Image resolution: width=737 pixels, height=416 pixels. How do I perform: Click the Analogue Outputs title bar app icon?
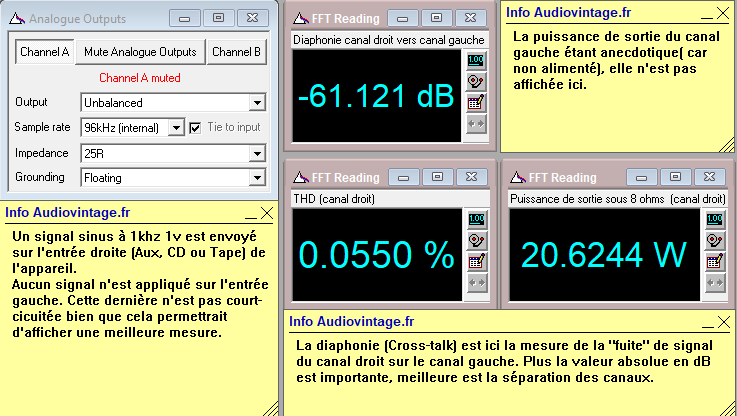17,19
